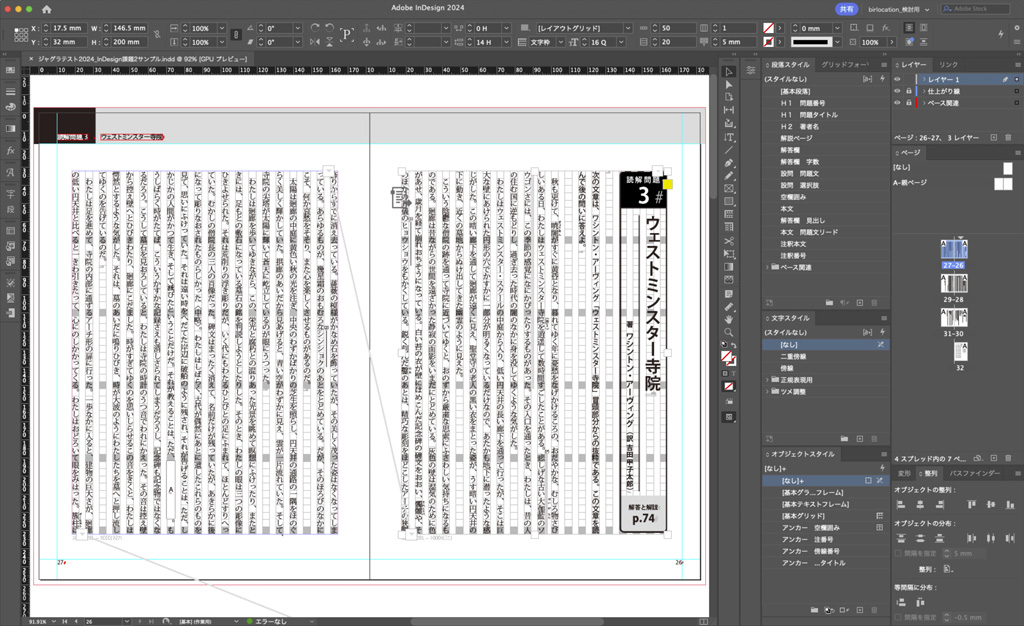Select the Gradient Swatch tool
The height and width of the screenshot is (626, 1024).
coord(729,267)
